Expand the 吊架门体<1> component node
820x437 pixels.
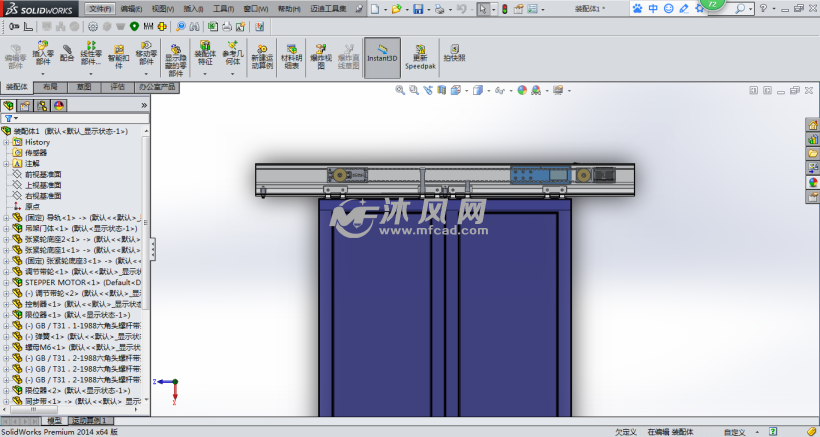6,228
